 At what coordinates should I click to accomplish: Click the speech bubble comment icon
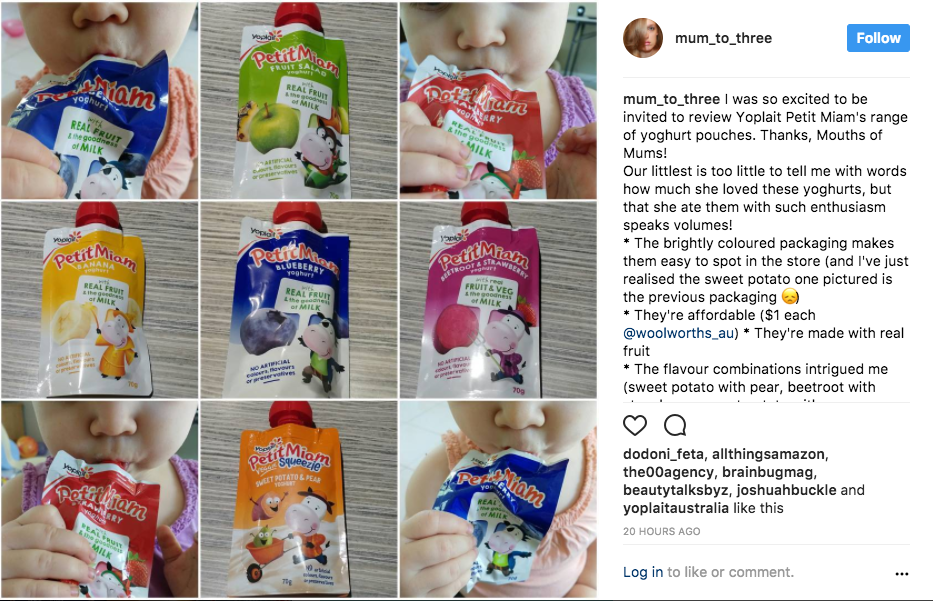[675, 425]
